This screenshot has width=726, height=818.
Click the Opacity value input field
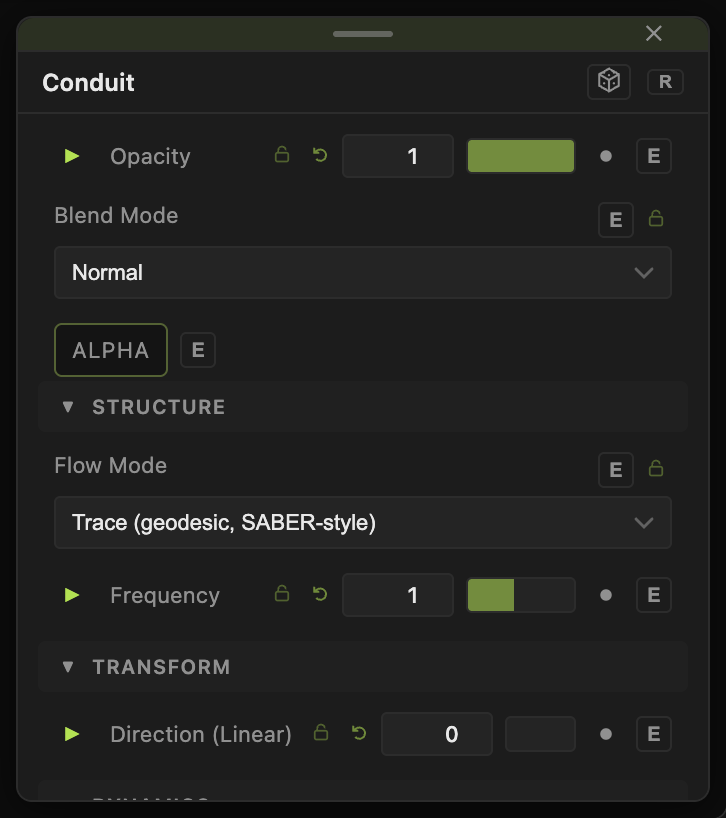pos(398,156)
